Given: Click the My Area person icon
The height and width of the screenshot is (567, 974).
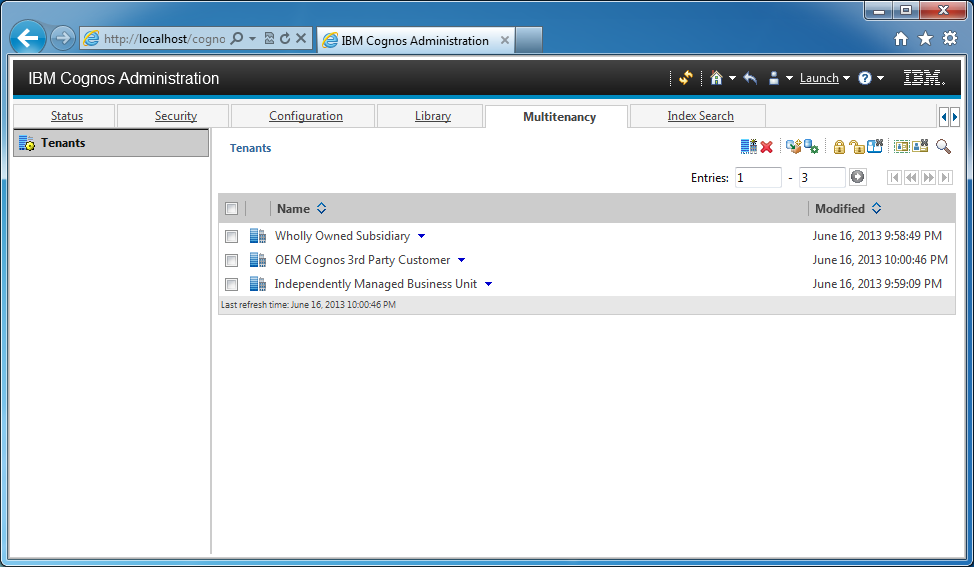Looking at the screenshot, I should pos(773,78).
